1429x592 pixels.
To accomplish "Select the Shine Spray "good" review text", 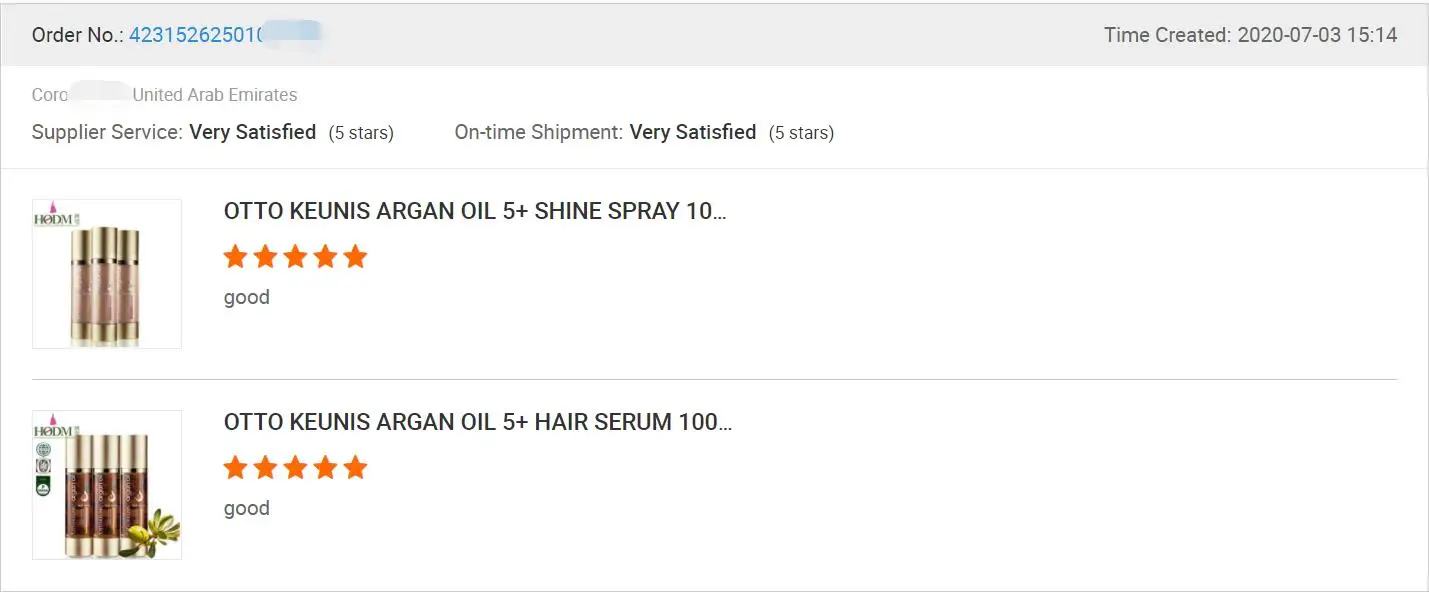I will [x=247, y=297].
